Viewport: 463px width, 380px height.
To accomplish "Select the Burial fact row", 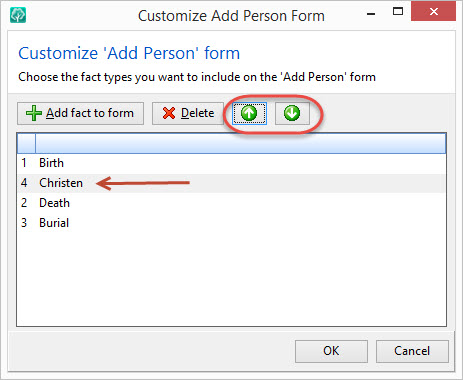I will coord(231,223).
